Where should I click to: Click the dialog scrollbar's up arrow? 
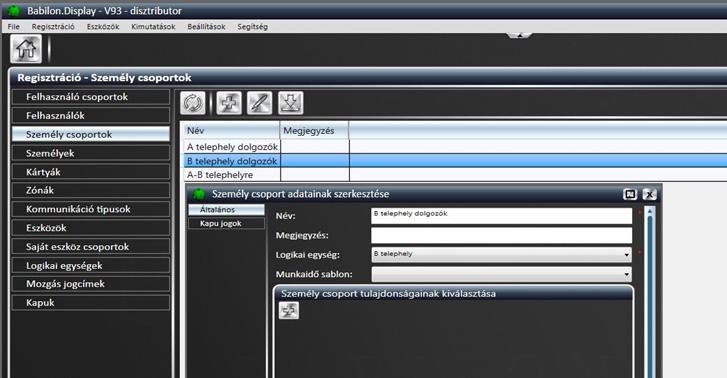tap(650, 211)
